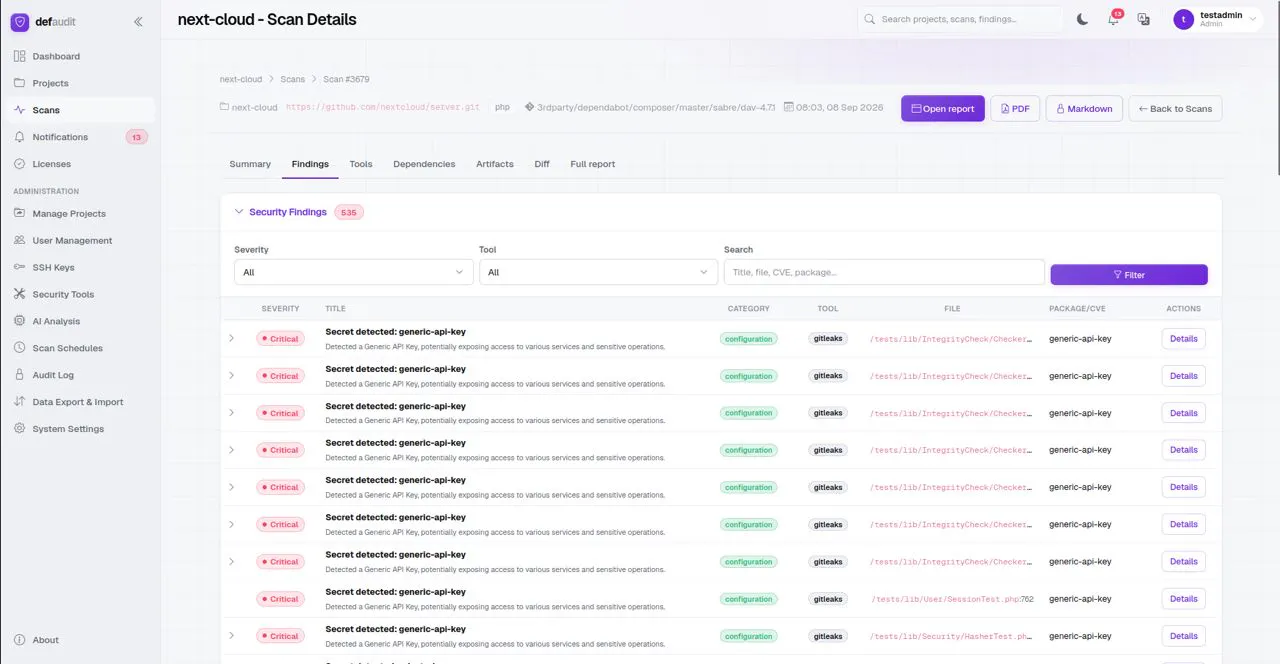The image size is (1280, 664).
Task: Open Details for SessionTest.php finding
Action: tap(1183, 599)
